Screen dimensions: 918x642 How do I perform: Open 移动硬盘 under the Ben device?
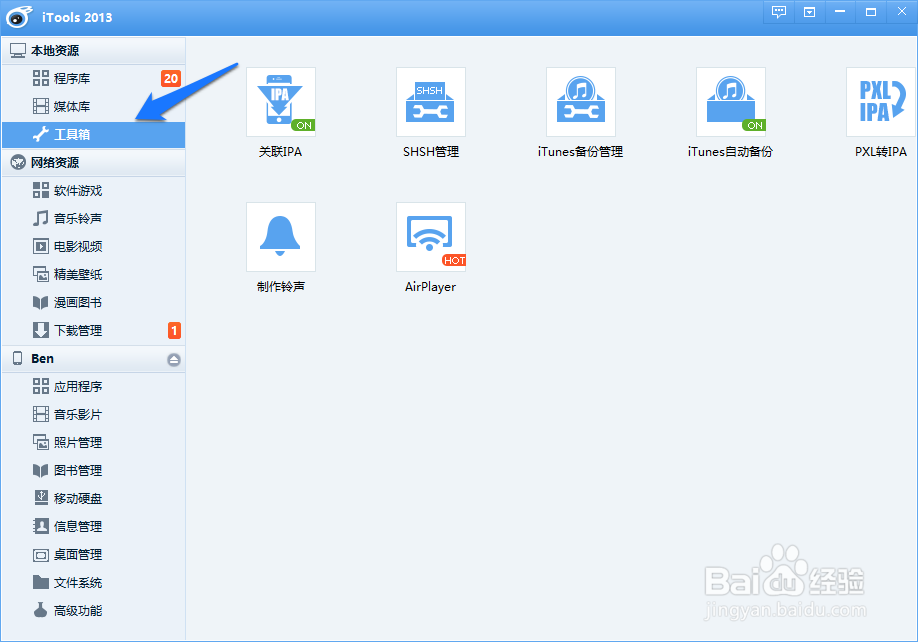(x=94, y=499)
